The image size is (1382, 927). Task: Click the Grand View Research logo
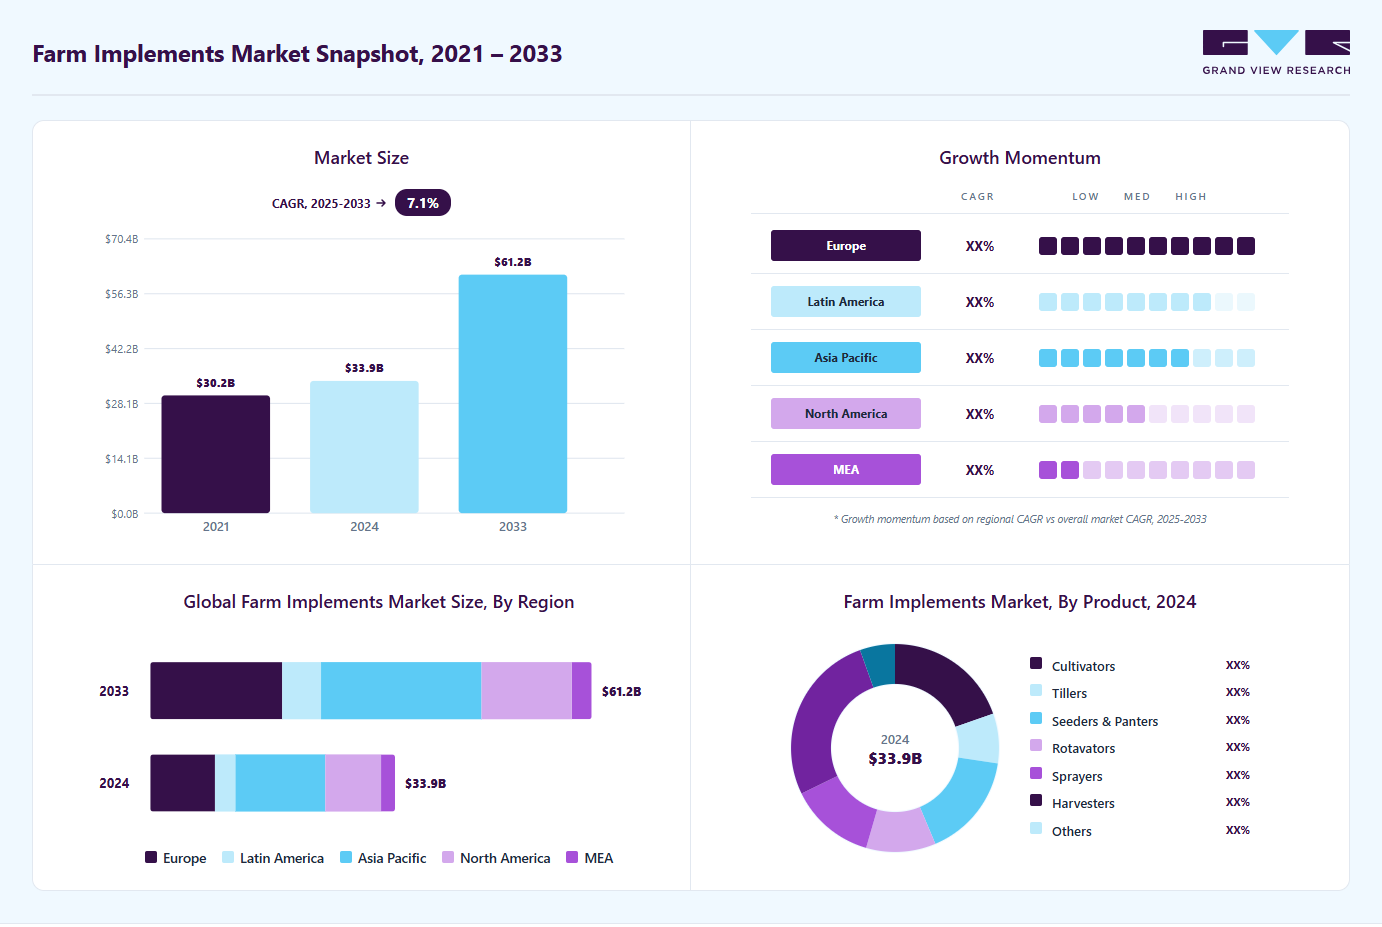(x=1276, y=53)
